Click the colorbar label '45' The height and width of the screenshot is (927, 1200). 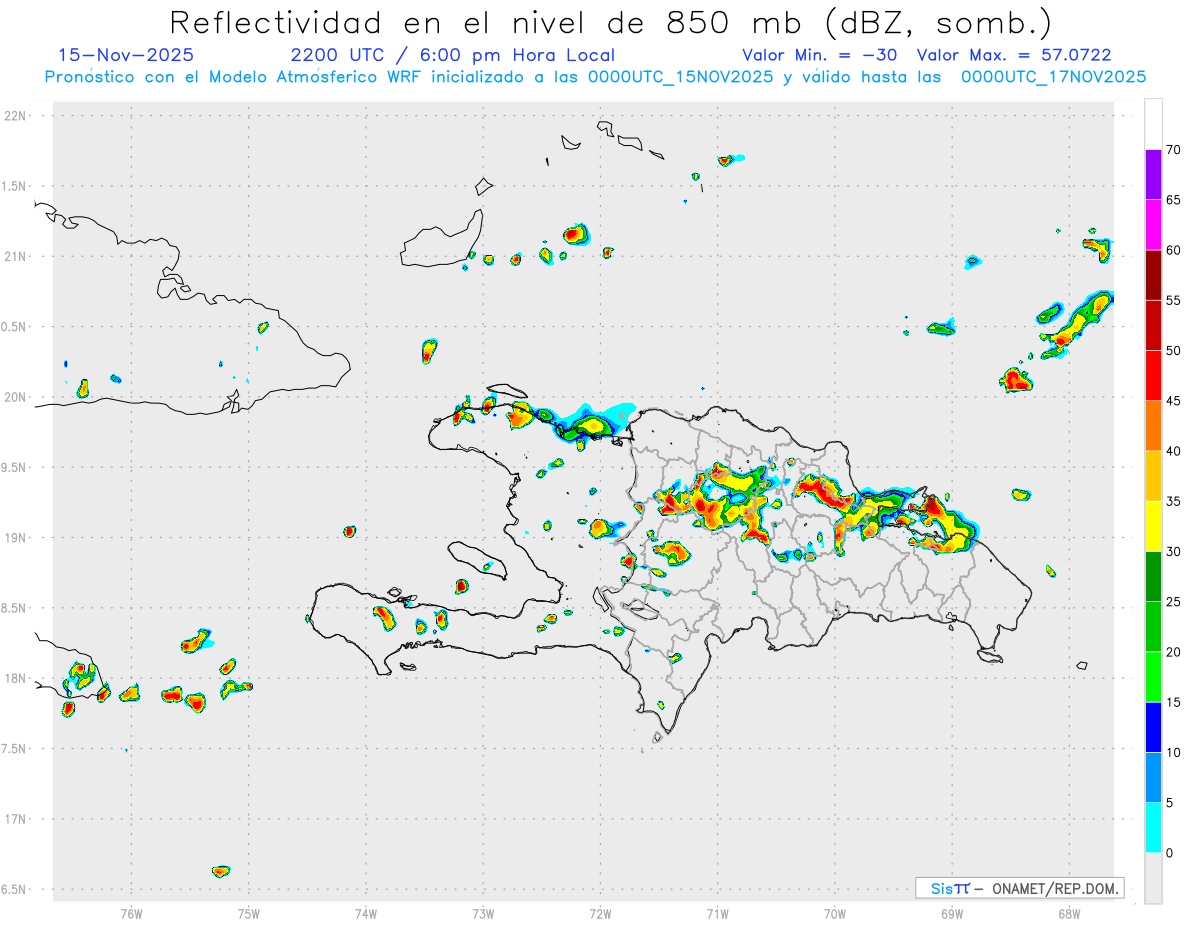(1173, 401)
